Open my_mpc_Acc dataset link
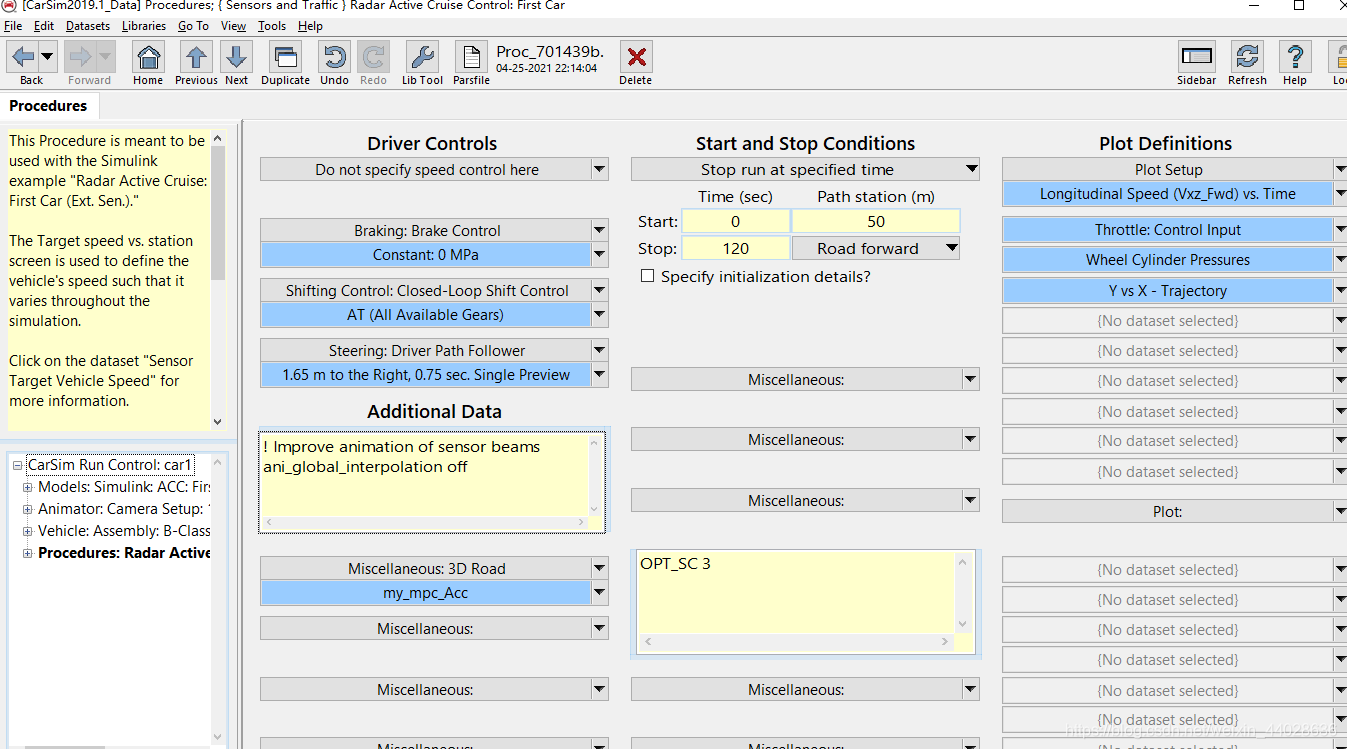 click(426, 593)
